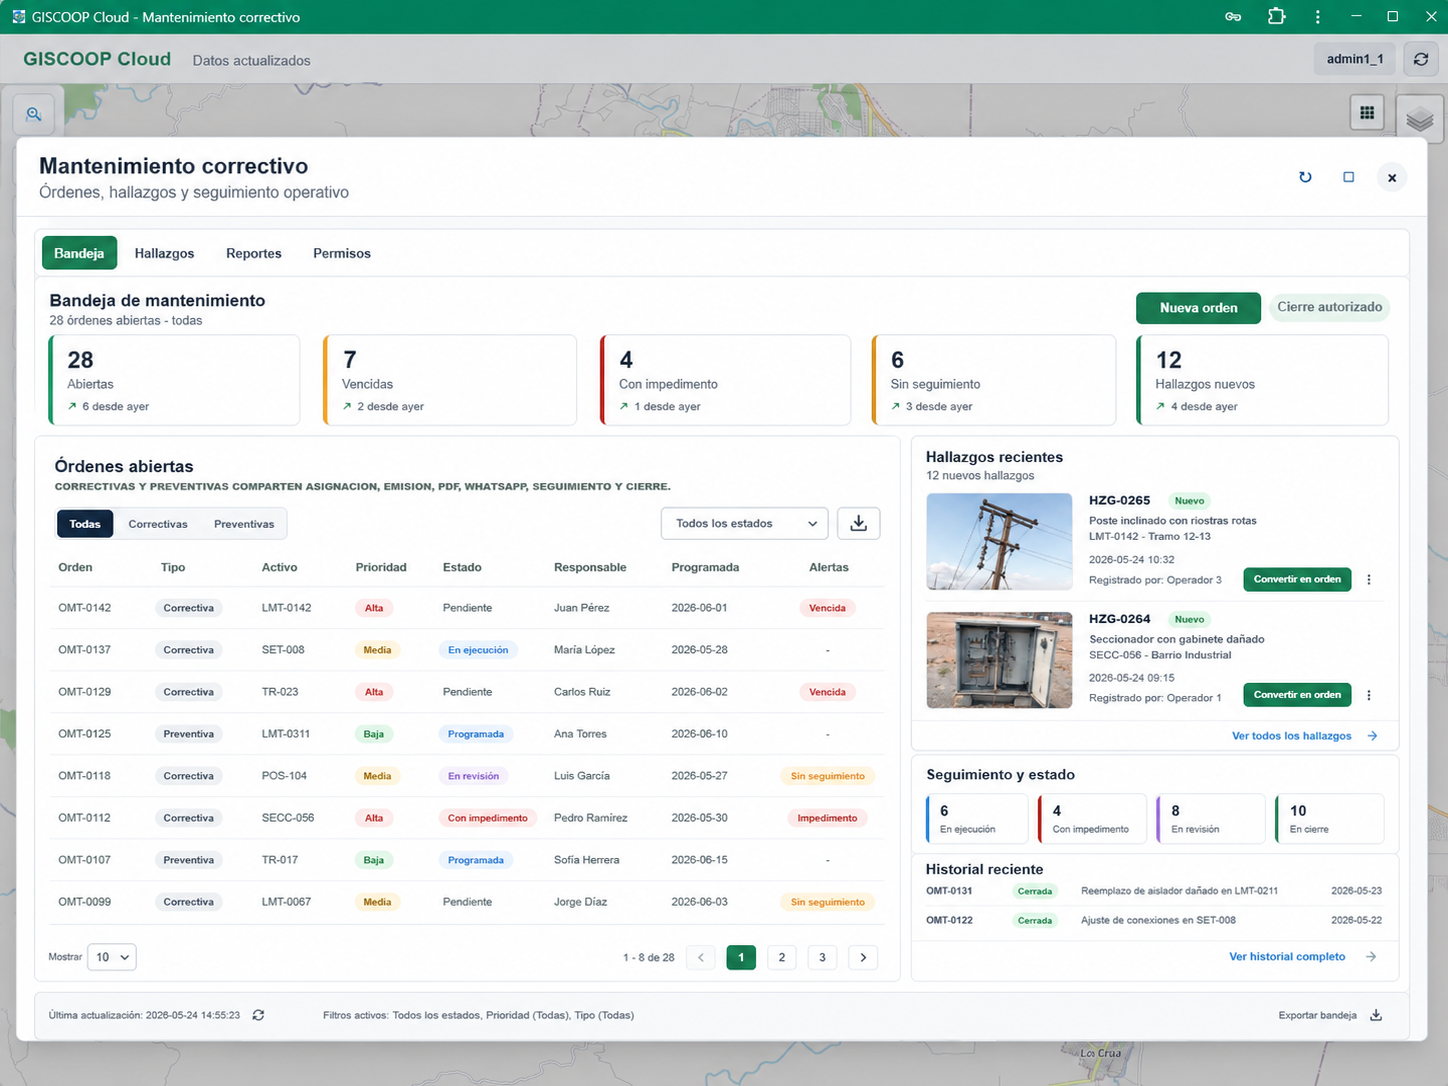Open the Mostrar rows-per-page dropdown
The width and height of the screenshot is (1448, 1086).
point(112,957)
